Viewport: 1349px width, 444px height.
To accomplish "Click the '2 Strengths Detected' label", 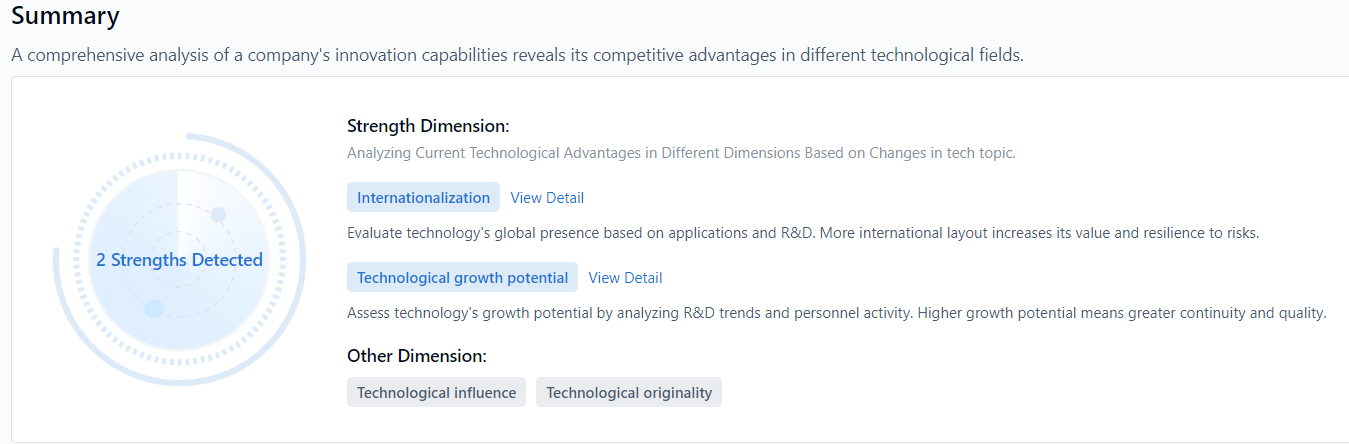I will click(179, 260).
